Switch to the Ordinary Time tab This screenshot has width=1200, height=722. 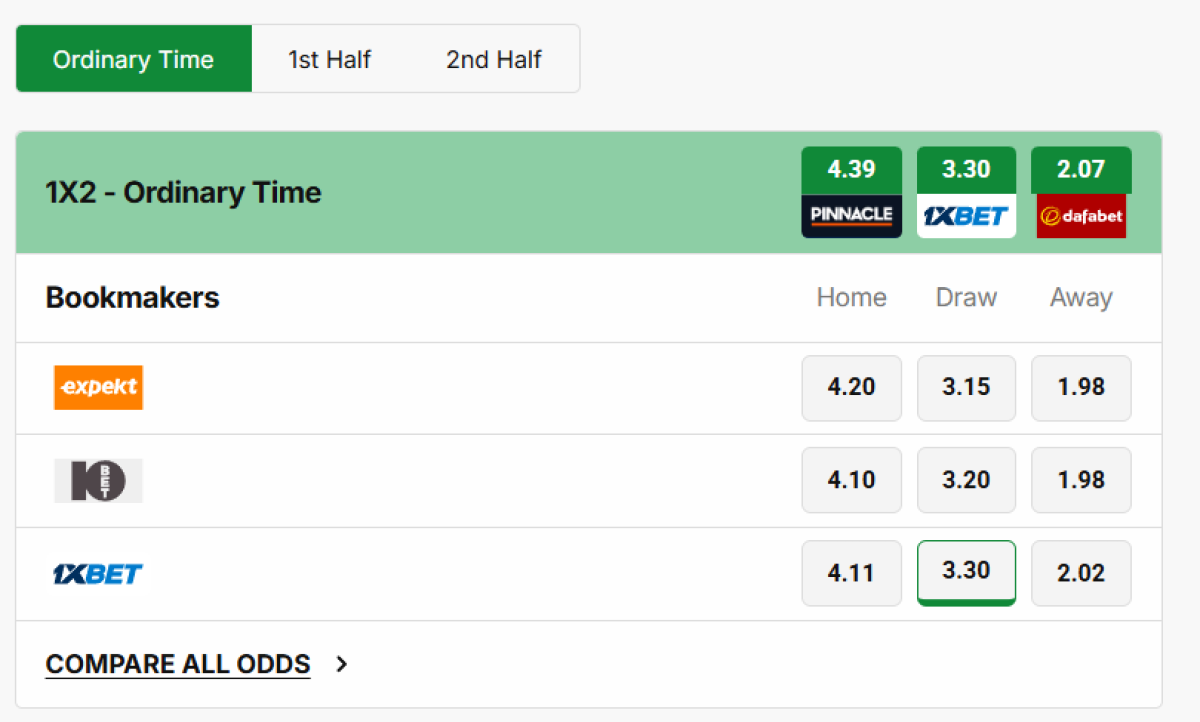point(133,59)
